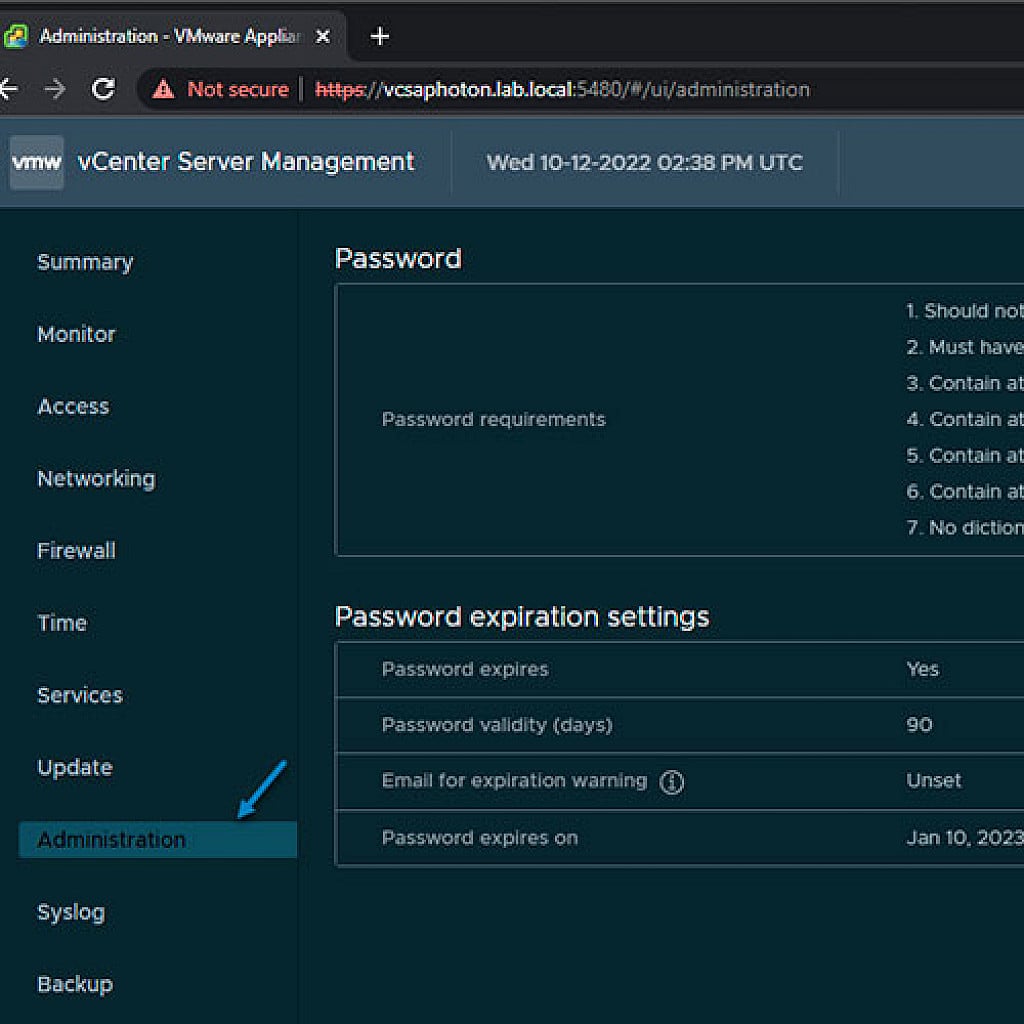The height and width of the screenshot is (1024, 1024).
Task: Click the Password expires on label
Action: (479, 838)
